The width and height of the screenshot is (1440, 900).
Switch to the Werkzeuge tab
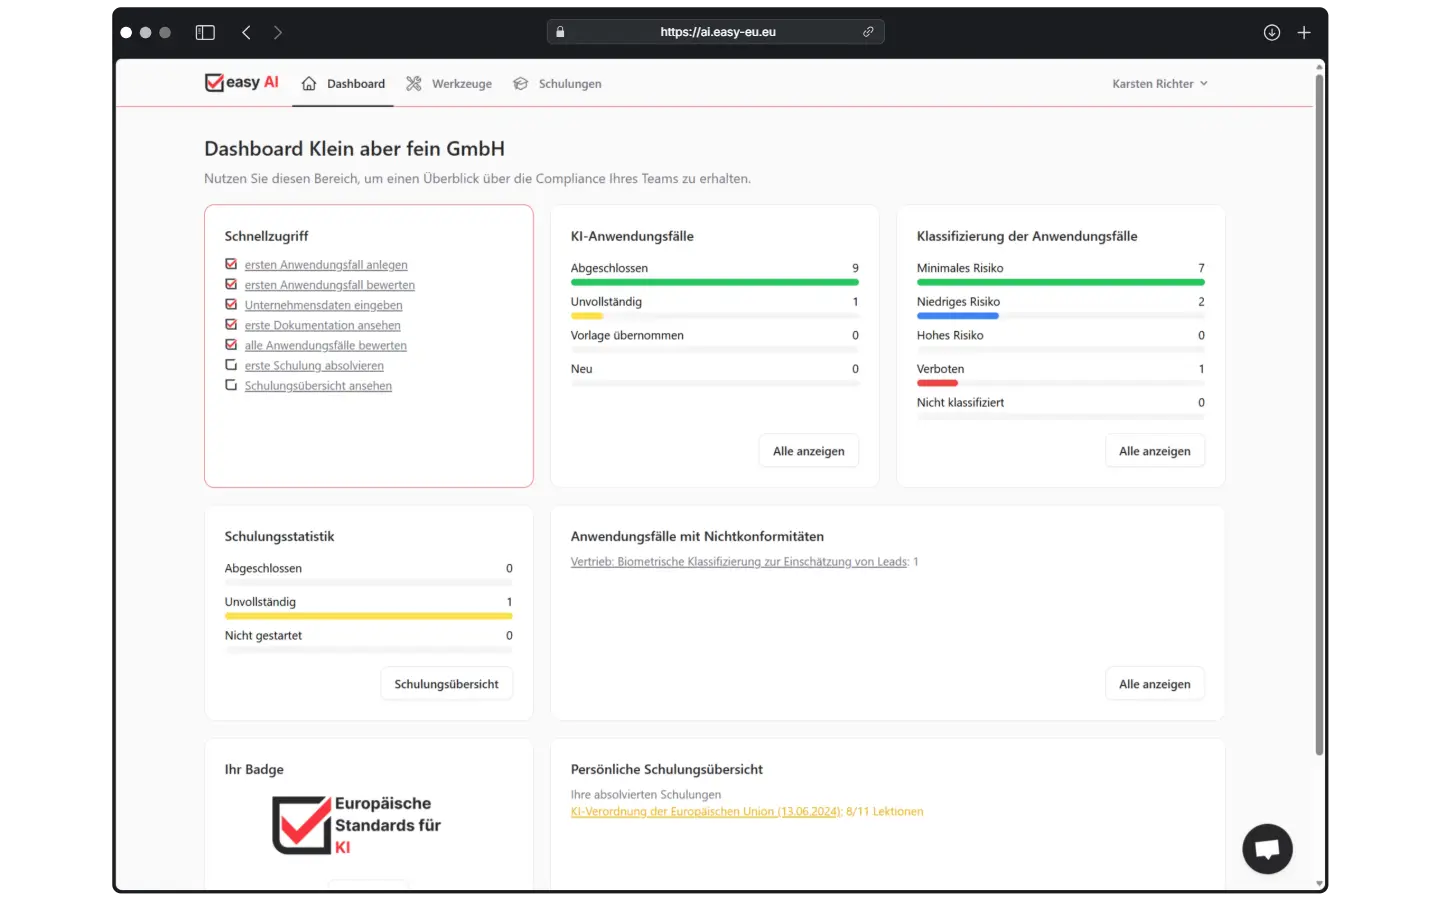[x=461, y=83]
